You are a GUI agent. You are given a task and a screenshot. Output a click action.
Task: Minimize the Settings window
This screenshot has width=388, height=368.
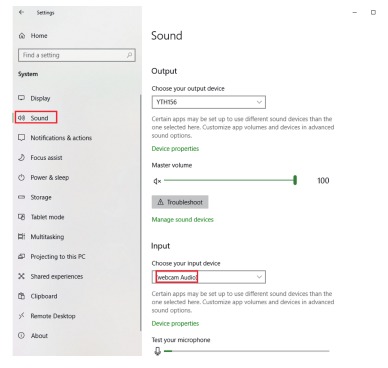click(355, 13)
